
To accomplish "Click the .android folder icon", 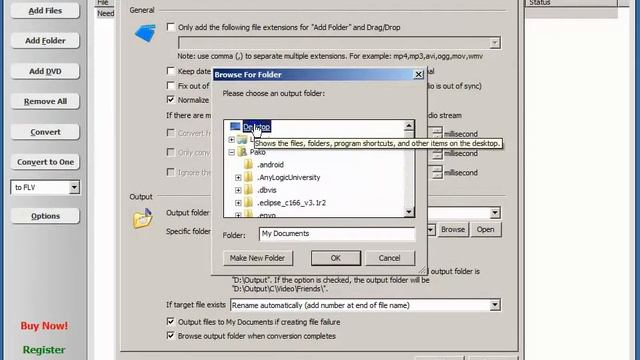I will point(248,164).
